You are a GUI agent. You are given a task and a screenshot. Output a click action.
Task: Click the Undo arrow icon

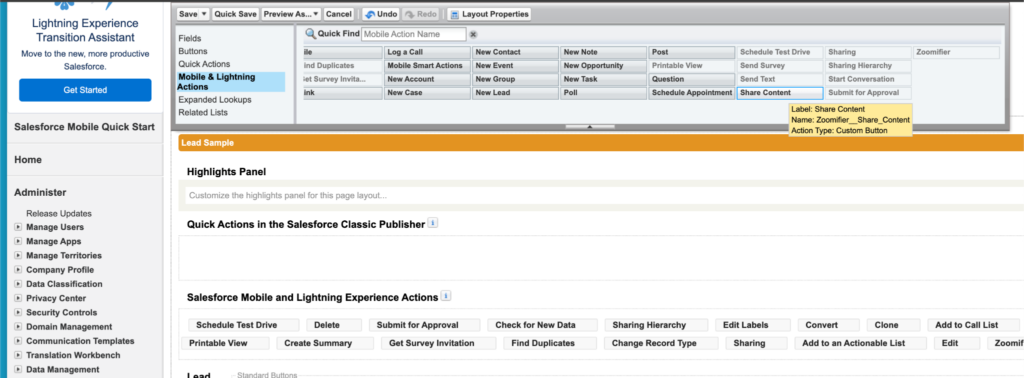[370, 14]
